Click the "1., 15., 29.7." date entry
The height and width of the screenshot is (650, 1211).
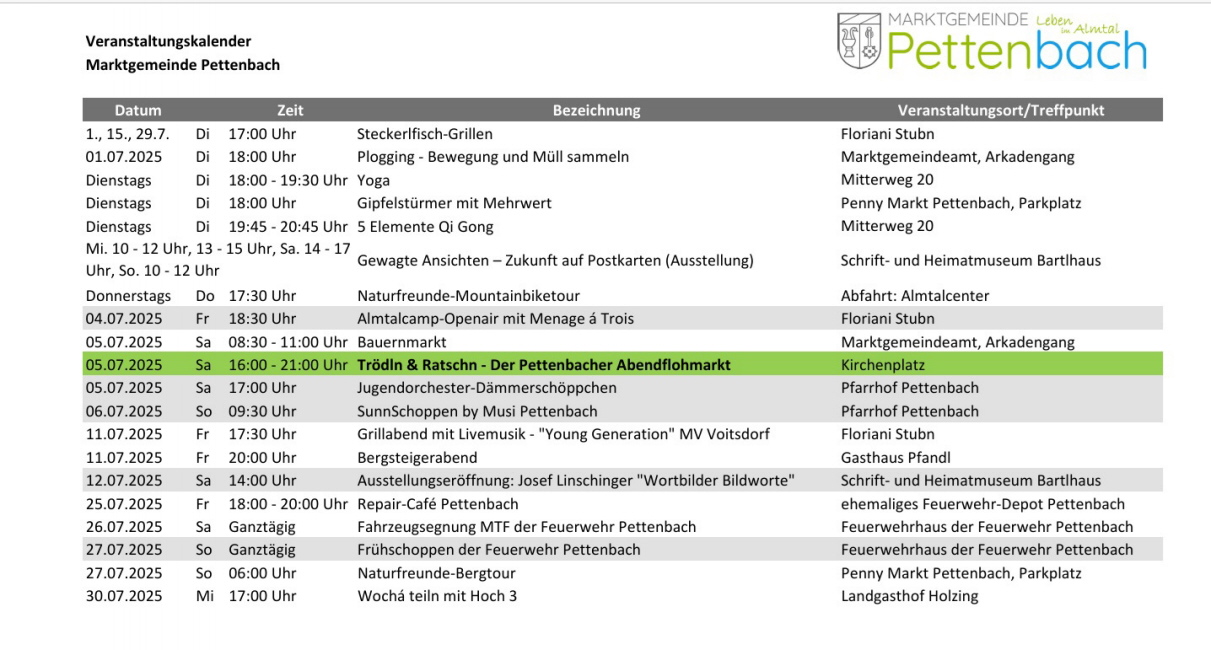click(x=128, y=134)
